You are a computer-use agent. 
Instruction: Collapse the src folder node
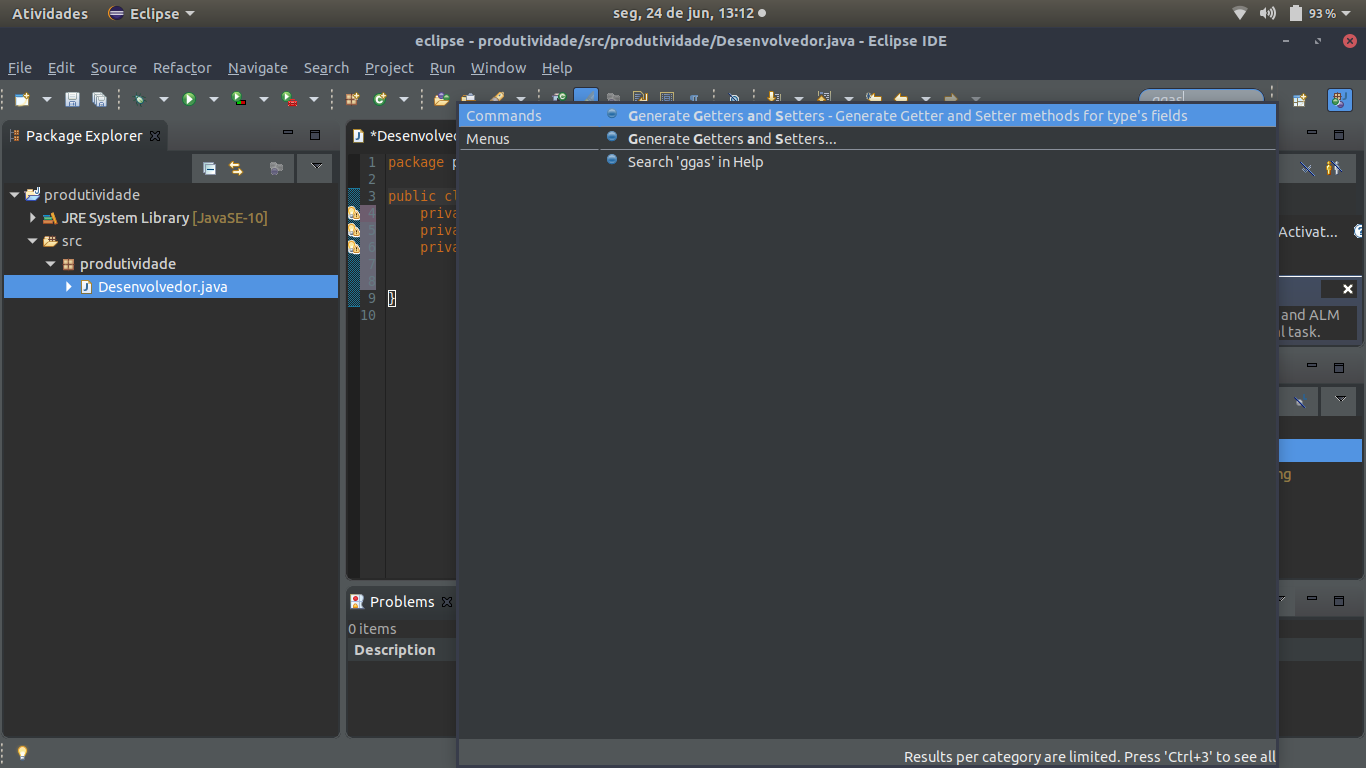coord(32,241)
